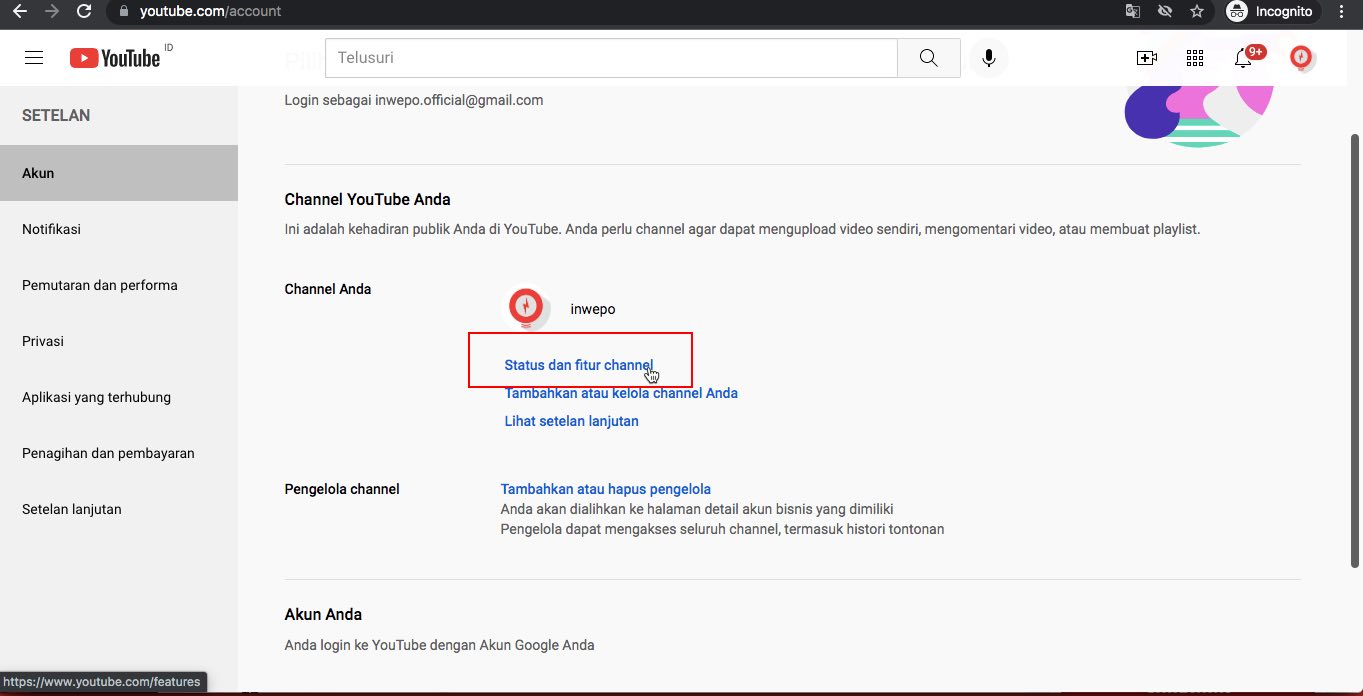This screenshot has width=1363, height=696.
Task: Open the Create video camera icon
Action: tap(1147, 58)
